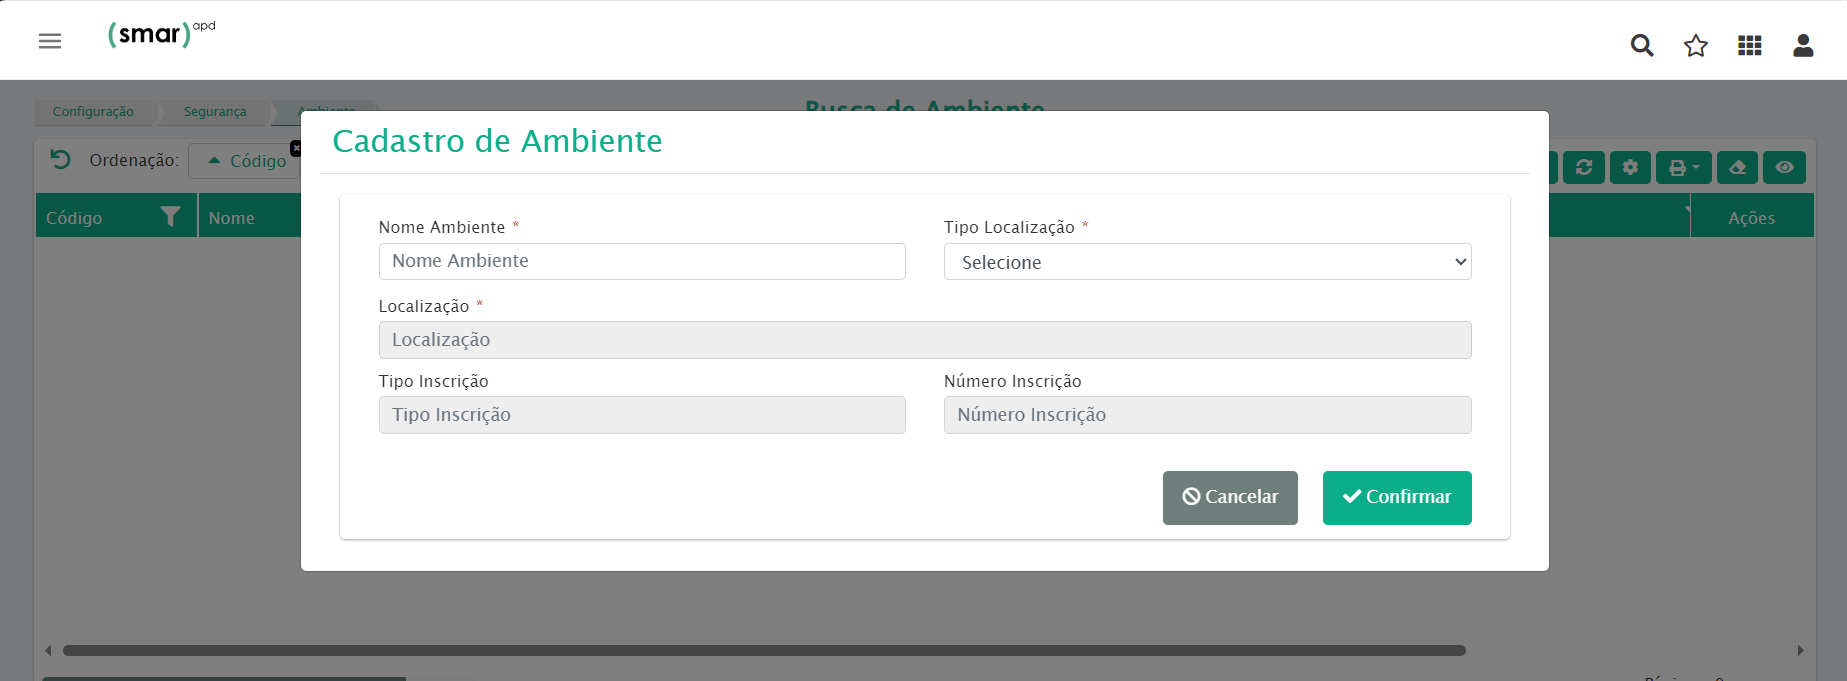Click the filter funnel in Código column
Screen dimensions: 1847x681
[171, 217]
